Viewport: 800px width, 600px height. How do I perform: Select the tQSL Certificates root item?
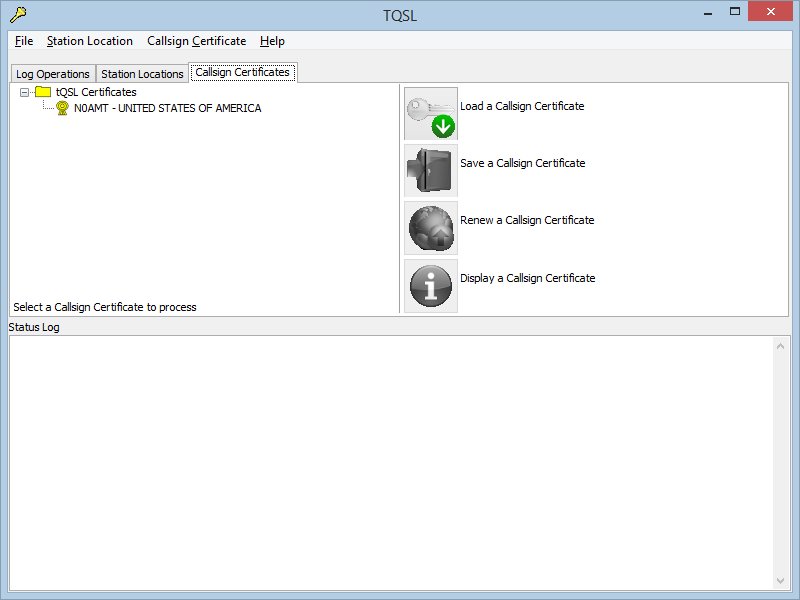pos(96,92)
